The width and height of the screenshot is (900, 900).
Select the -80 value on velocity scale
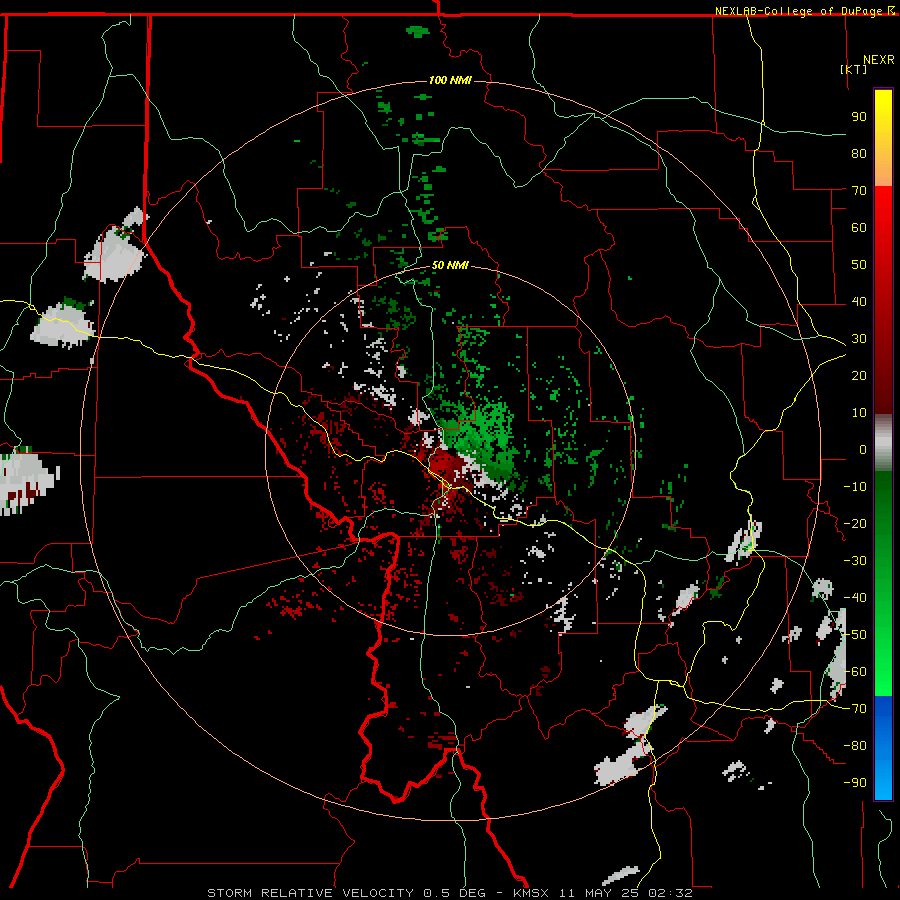855,746
